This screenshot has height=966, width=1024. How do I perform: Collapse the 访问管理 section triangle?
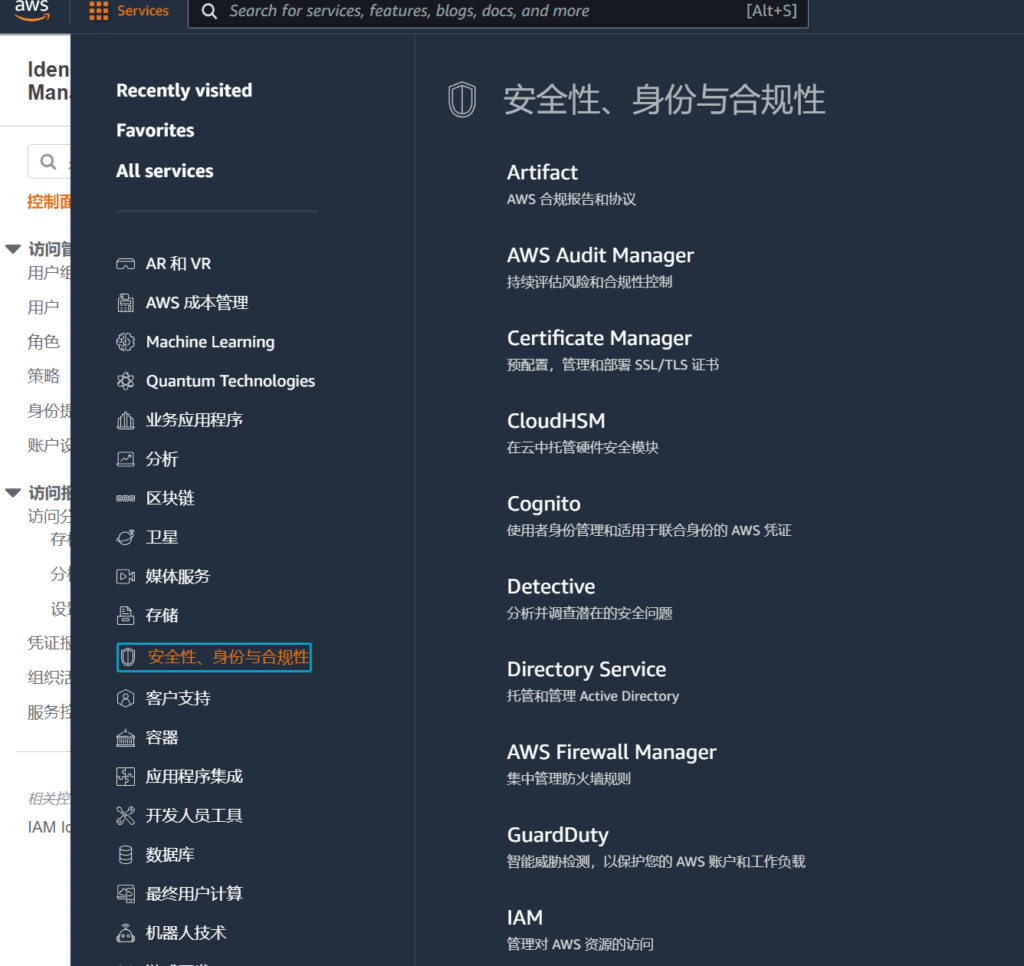[x=13, y=249]
